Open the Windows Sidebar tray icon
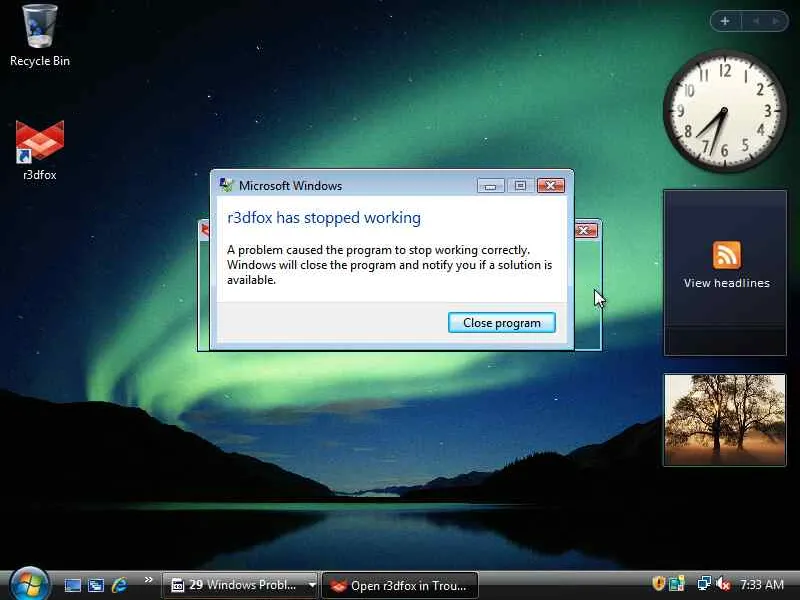The image size is (800, 600). coord(677,584)
